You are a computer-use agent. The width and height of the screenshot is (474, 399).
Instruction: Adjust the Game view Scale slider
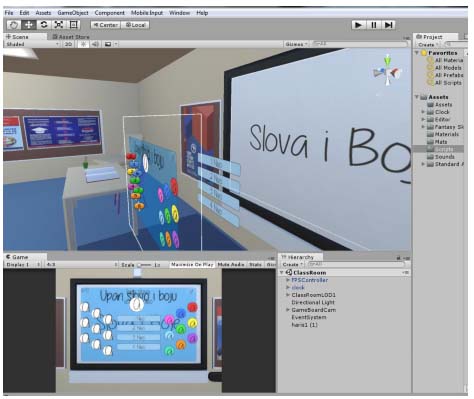[144, 265]
